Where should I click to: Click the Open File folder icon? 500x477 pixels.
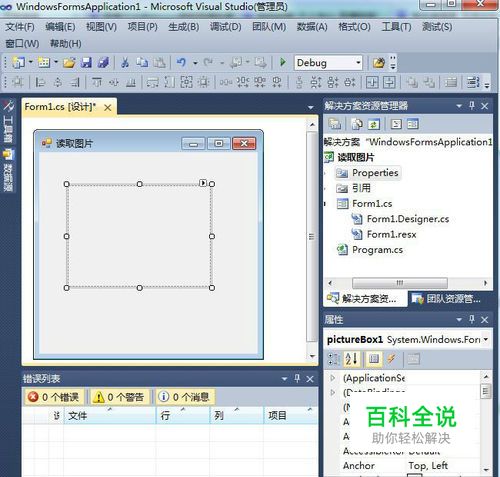[69, 62]
